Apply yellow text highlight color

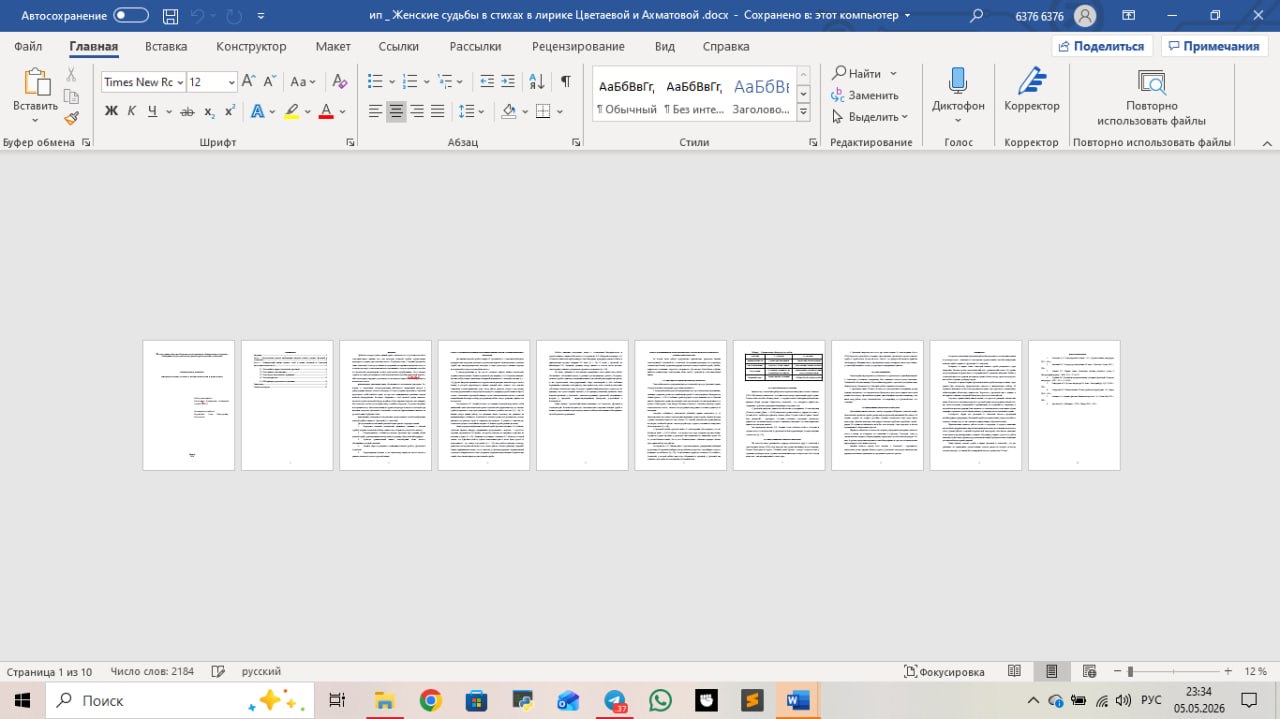[291, 111]
